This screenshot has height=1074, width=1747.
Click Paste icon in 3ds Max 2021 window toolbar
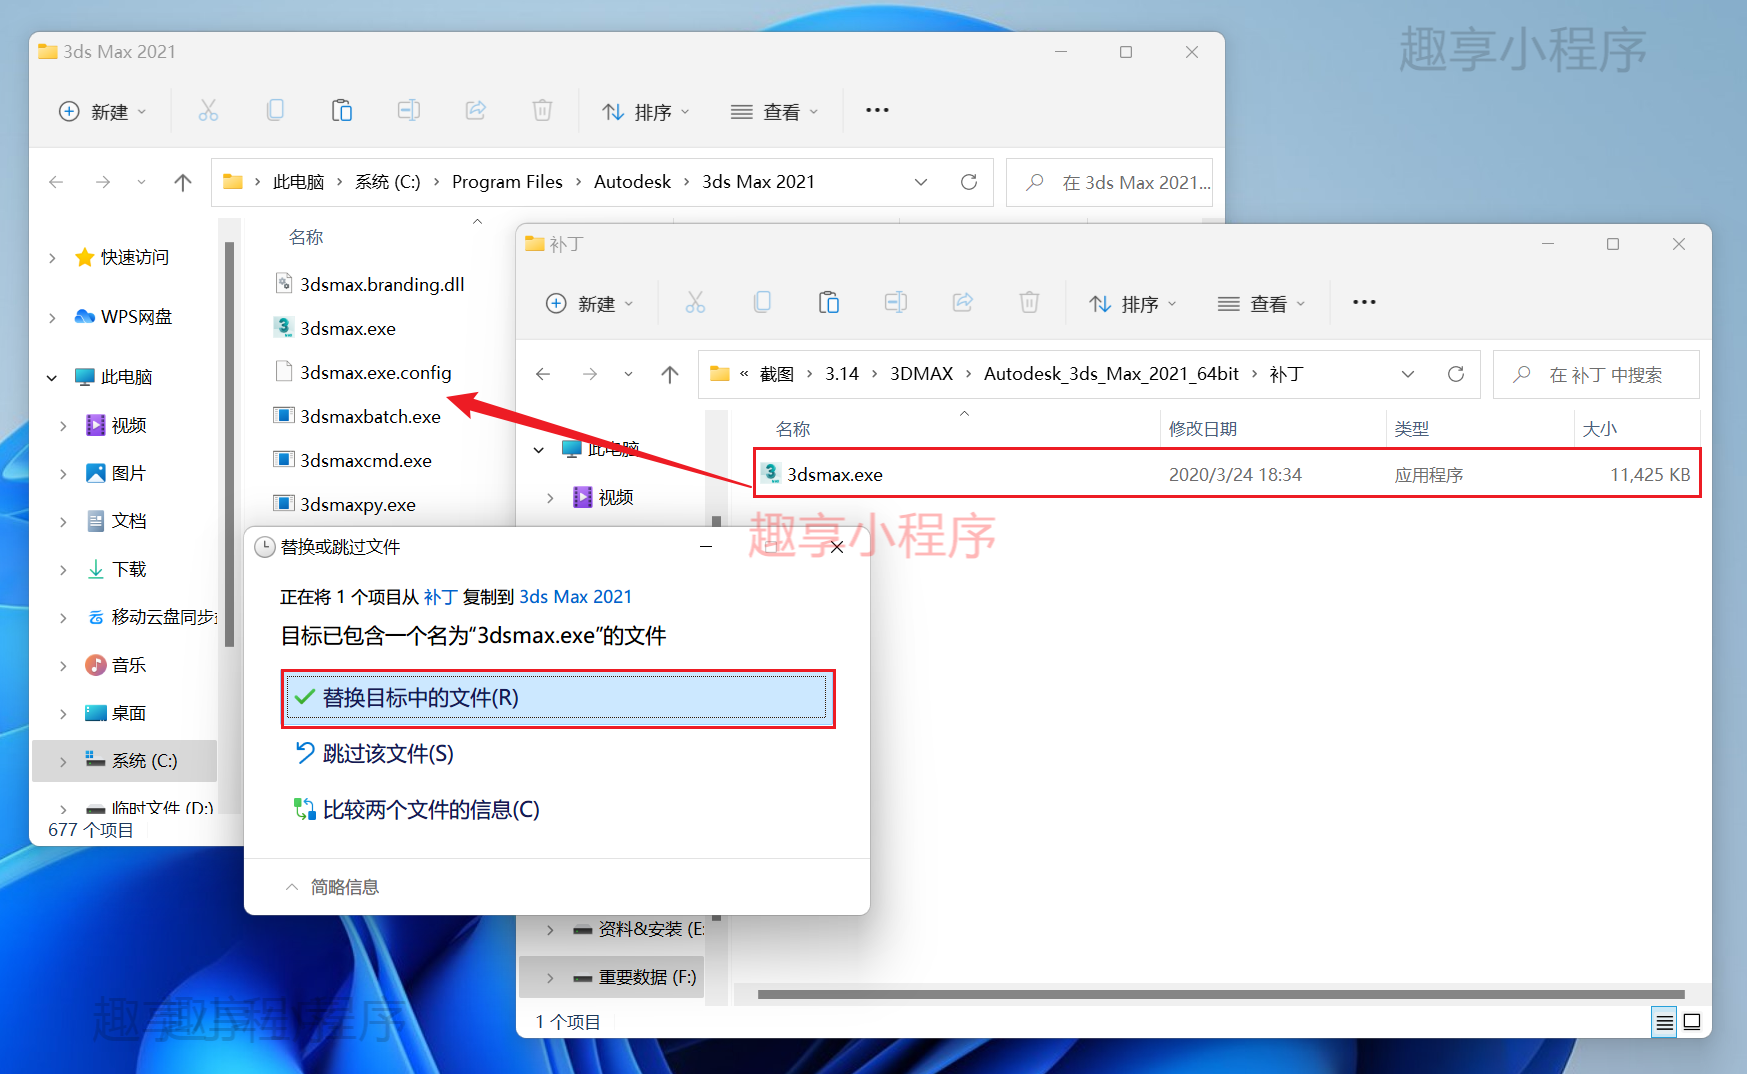pyautogui.click(x=342, y=111)
